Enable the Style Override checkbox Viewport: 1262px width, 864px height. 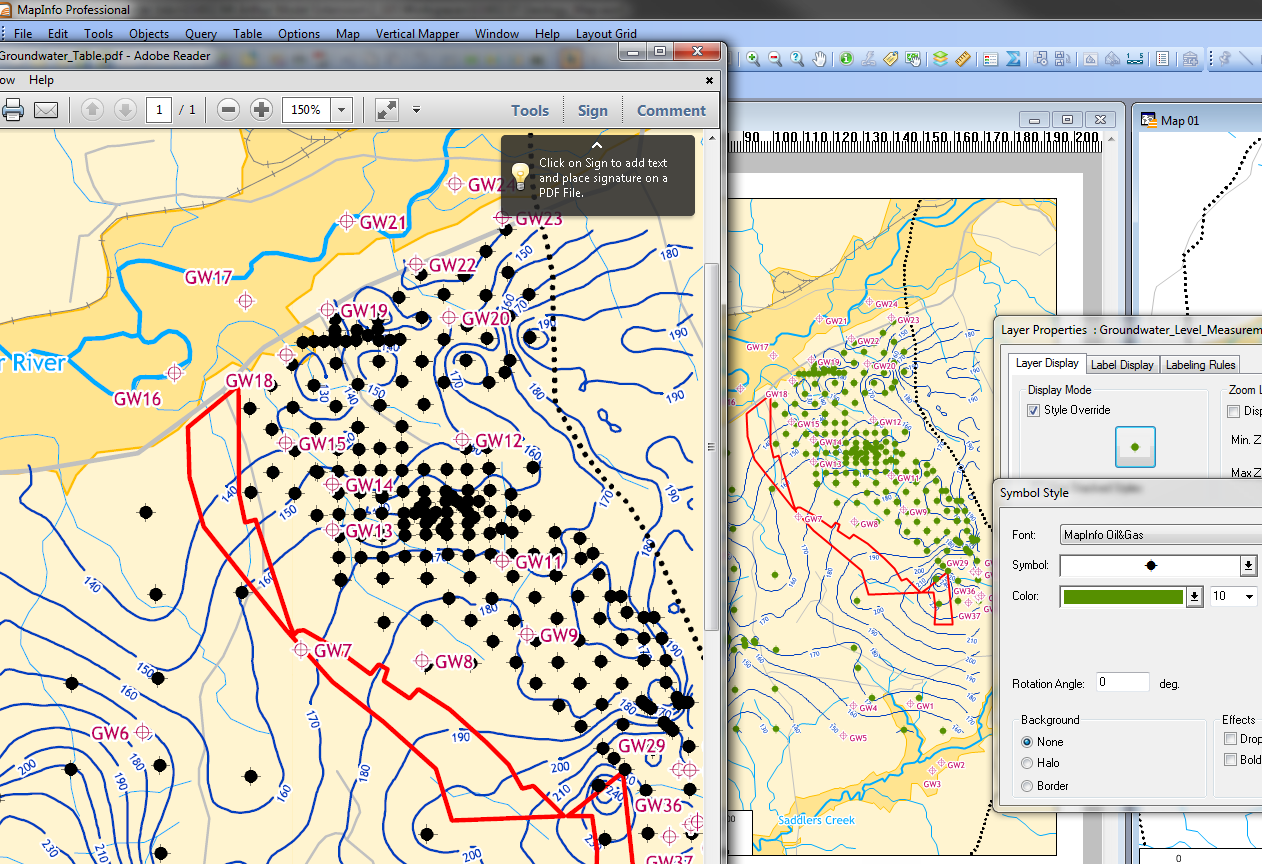(1033, 409)
